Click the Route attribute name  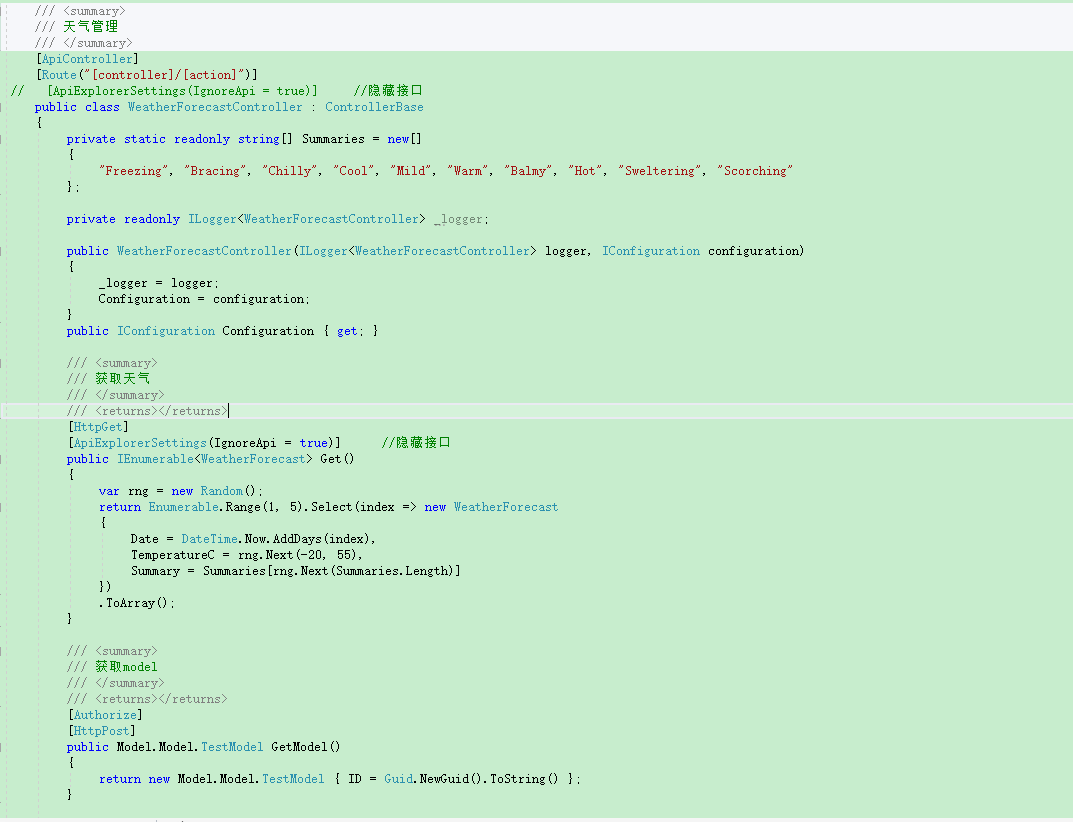[60, 75]
